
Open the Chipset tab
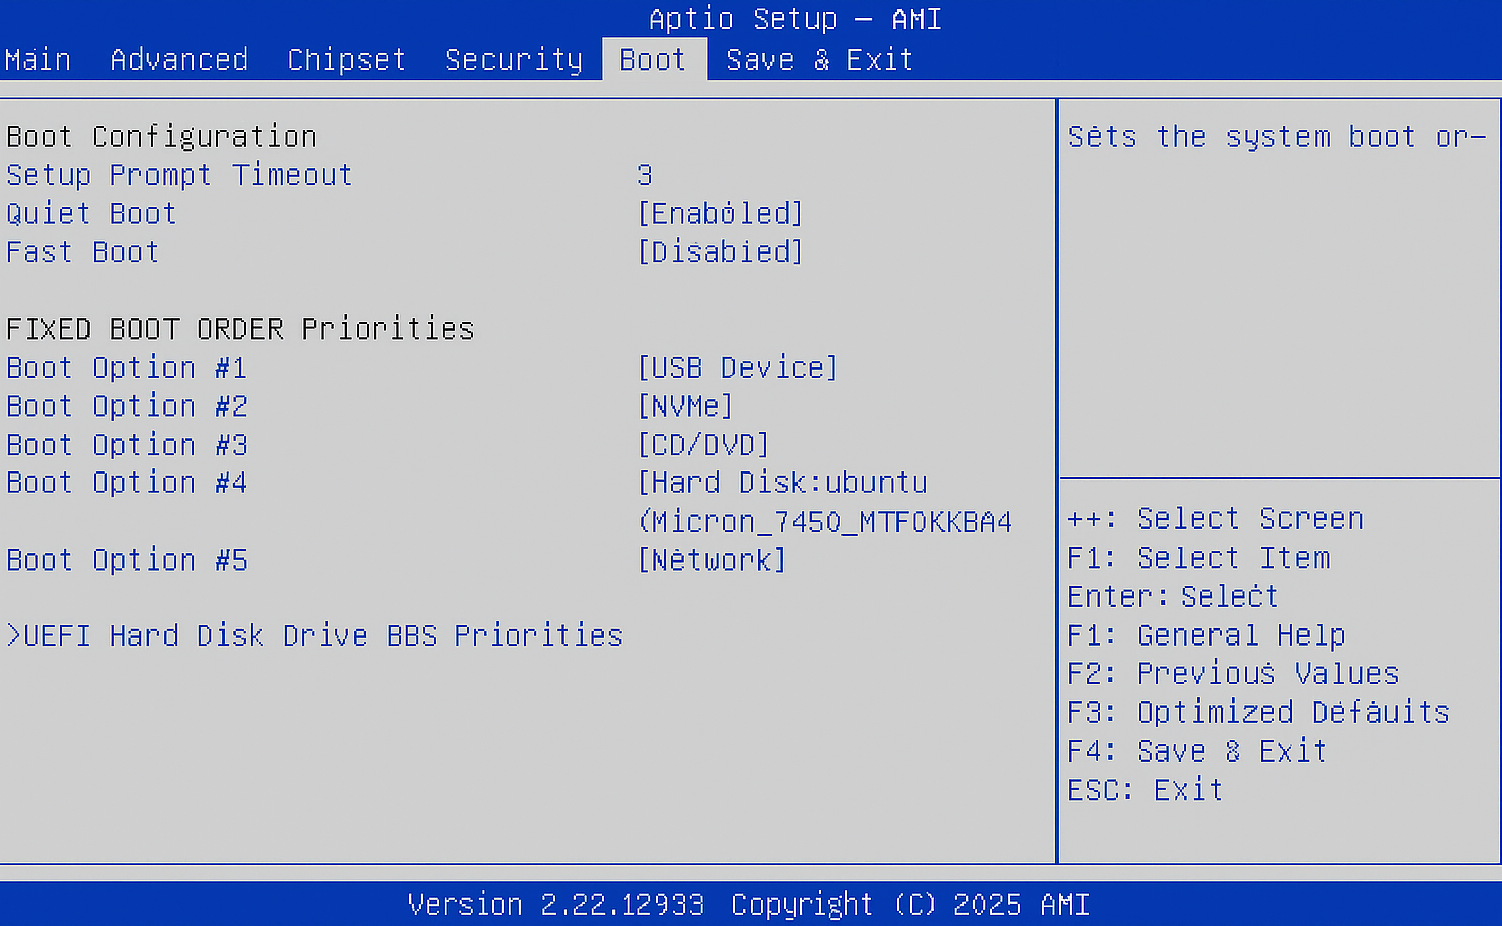(346, 60)
